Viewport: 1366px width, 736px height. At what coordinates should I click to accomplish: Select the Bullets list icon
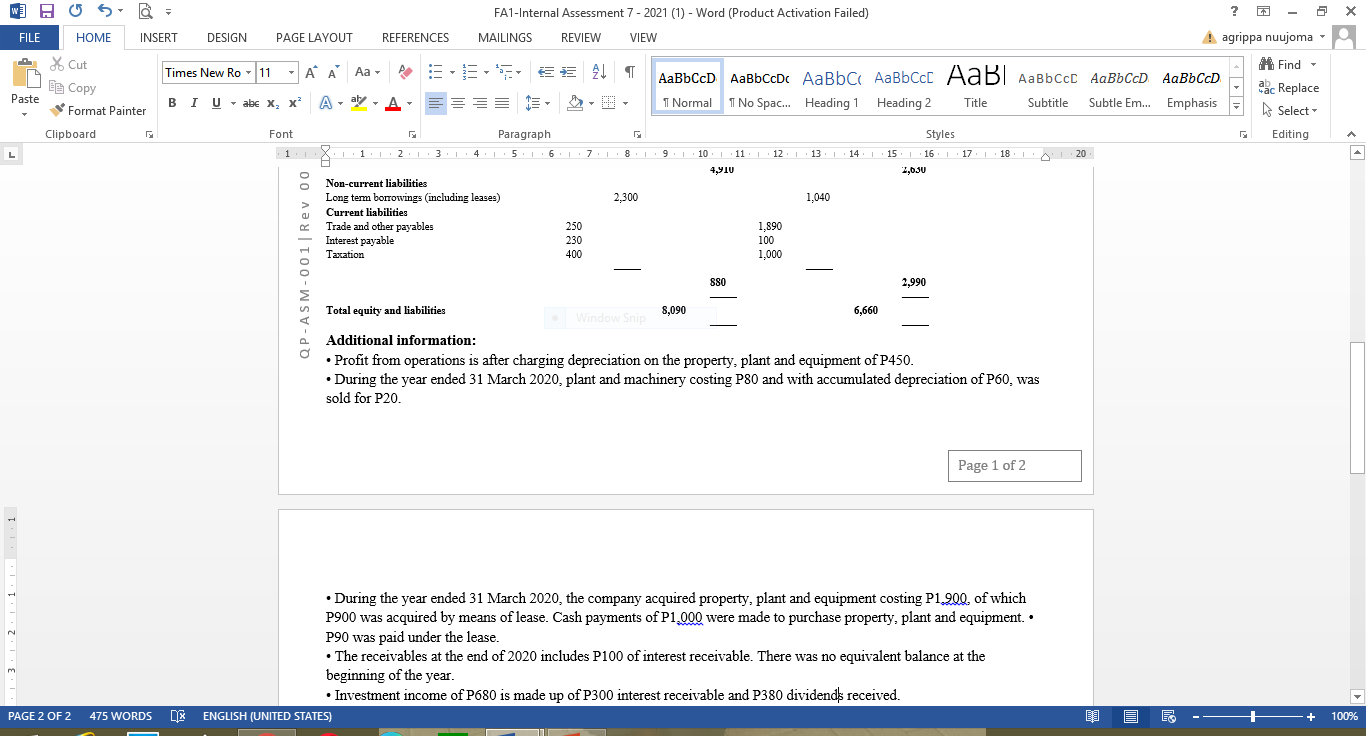pos(434,71)
